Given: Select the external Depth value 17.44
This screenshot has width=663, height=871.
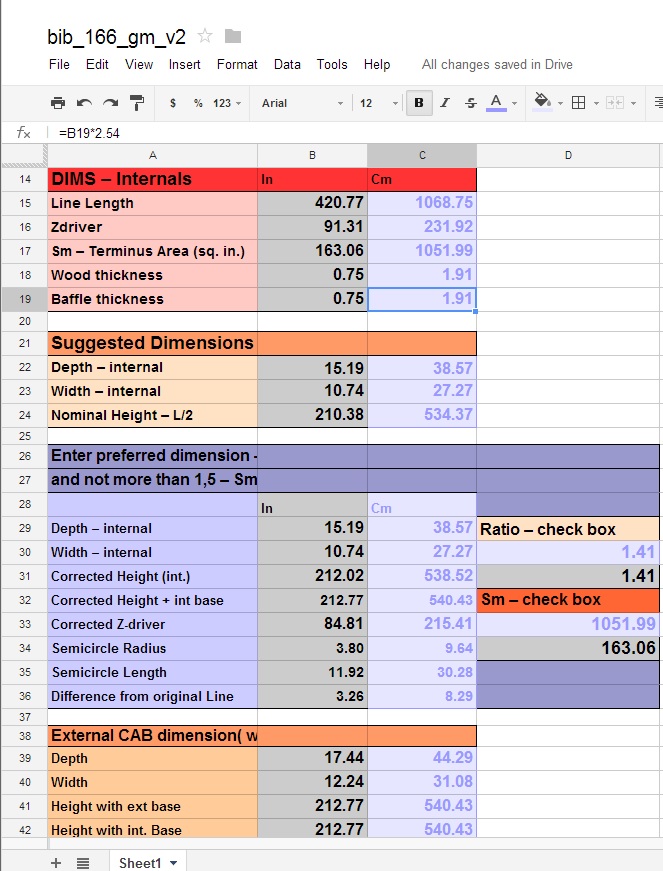Looking at the screenshot, I should [x=312, y=758].
